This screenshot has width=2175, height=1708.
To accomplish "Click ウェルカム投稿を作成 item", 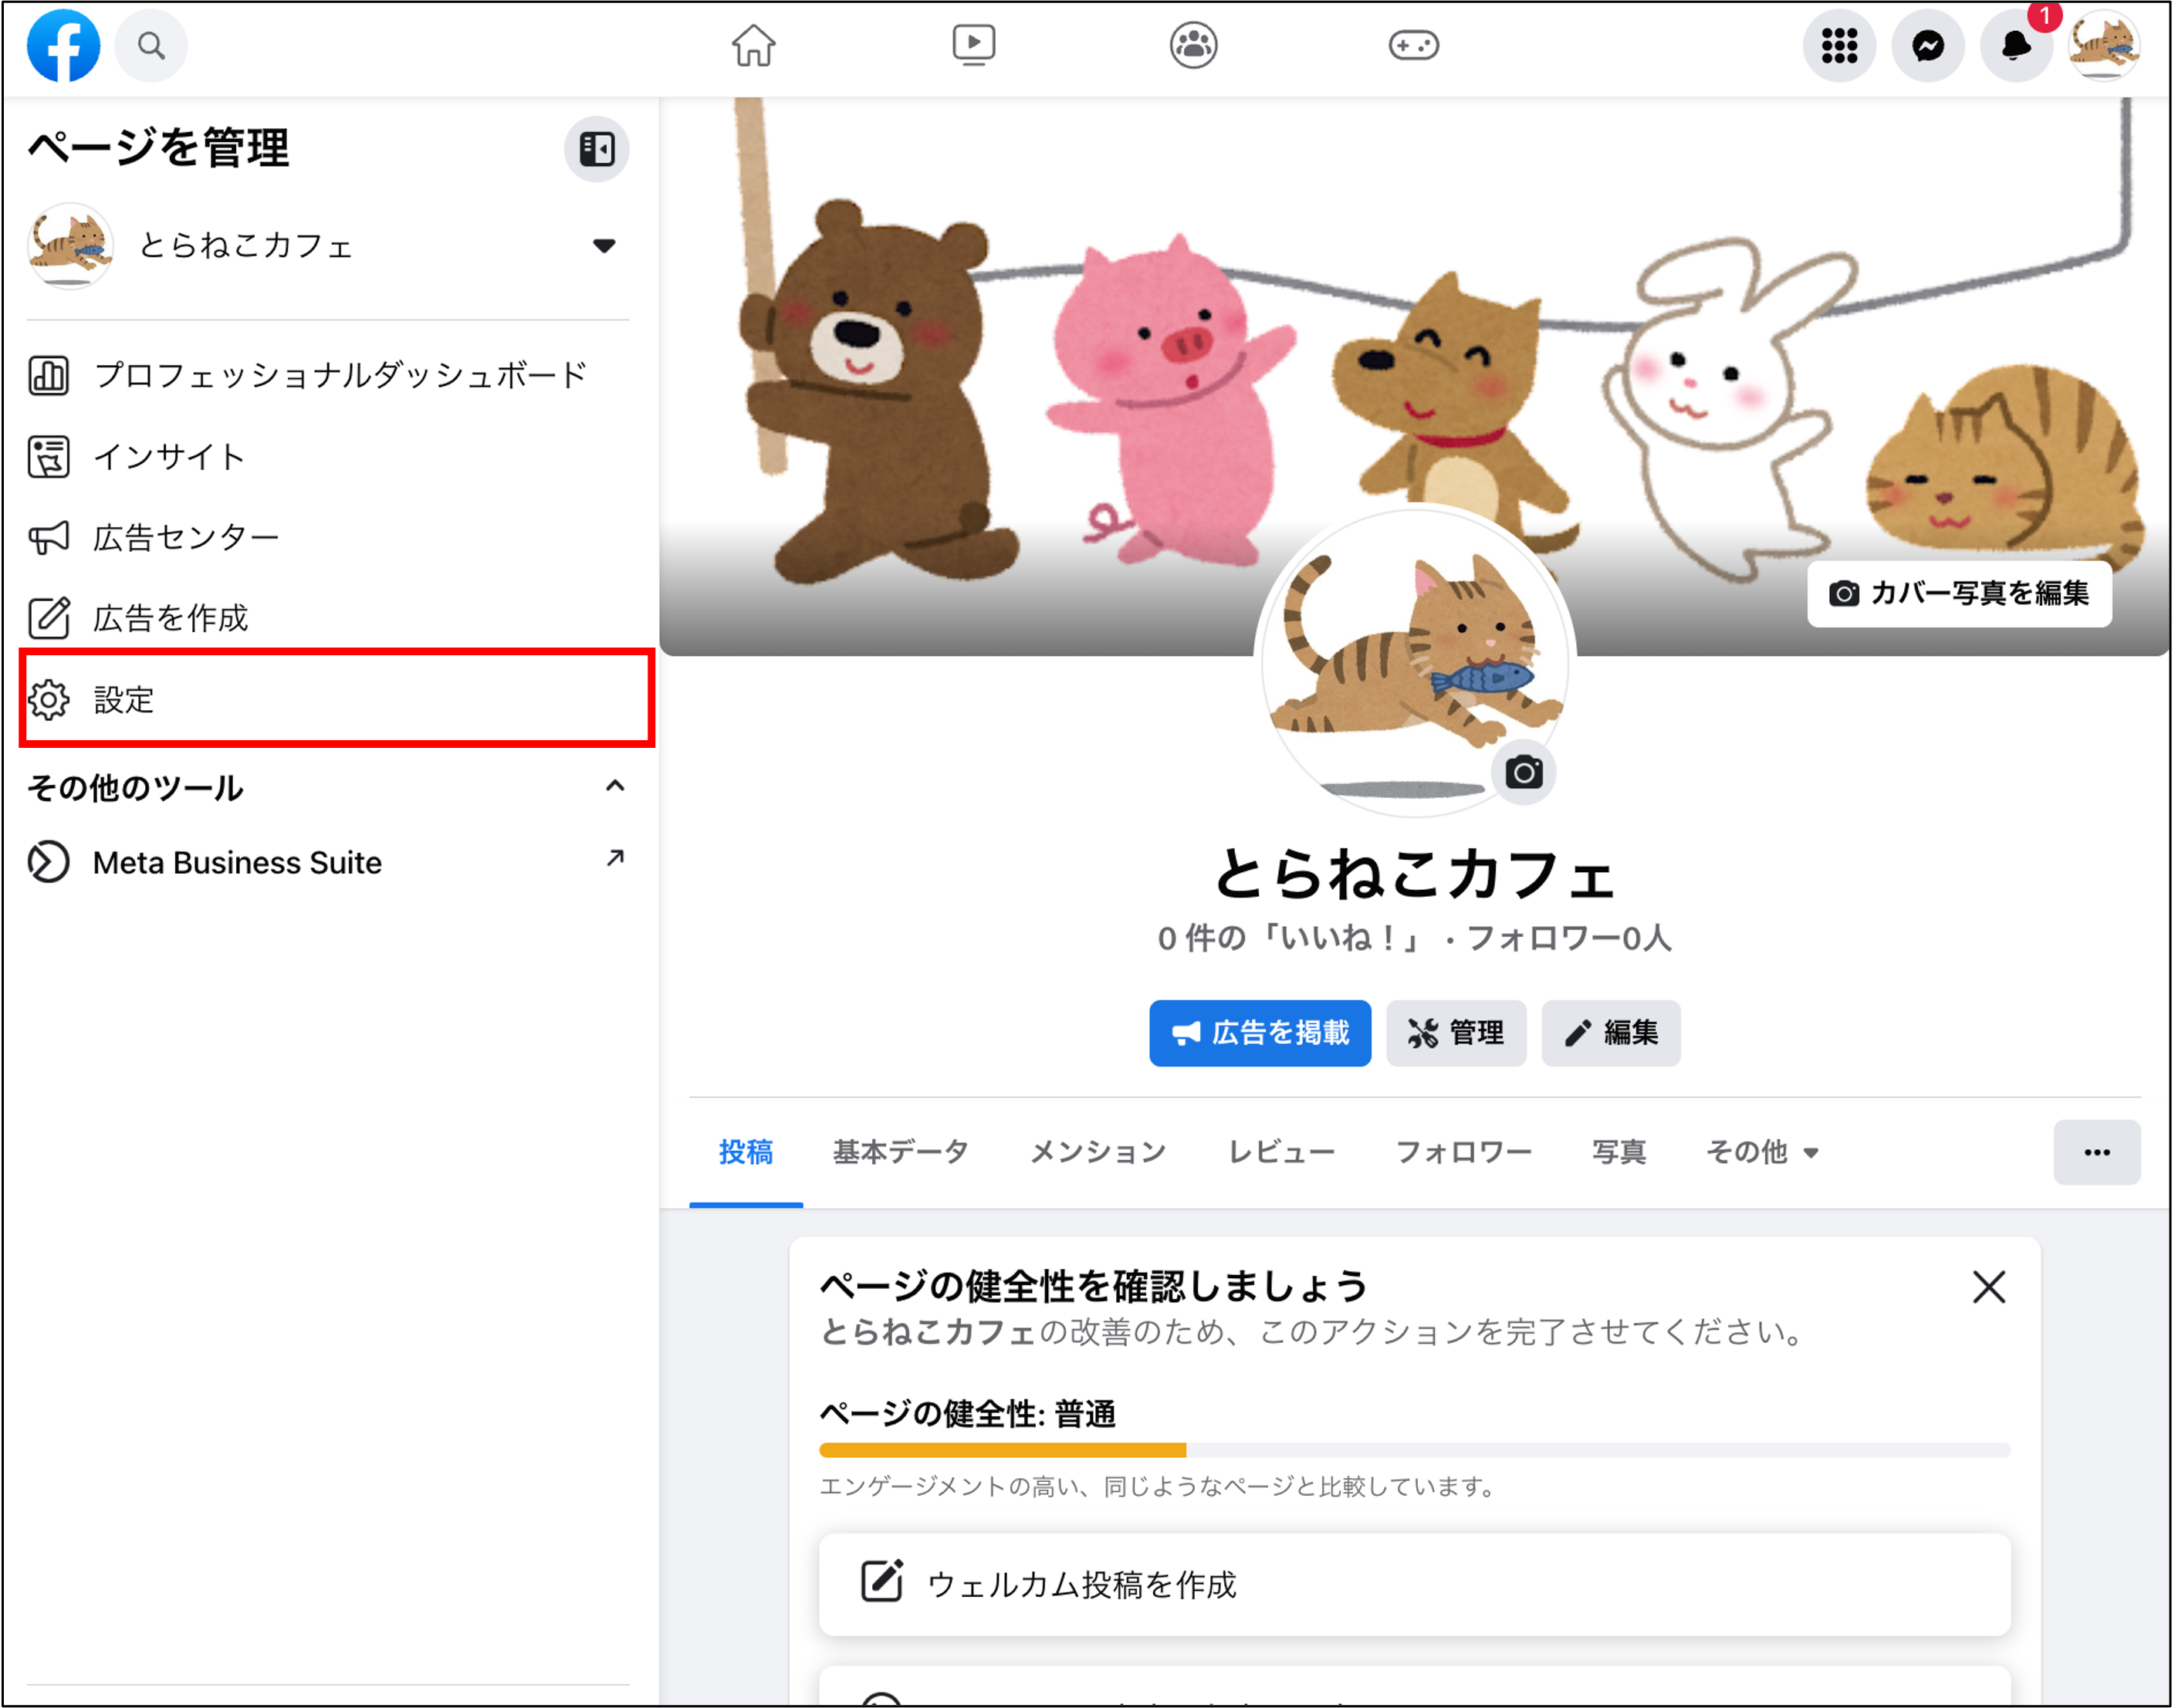I will (x=1414, y=1585).
